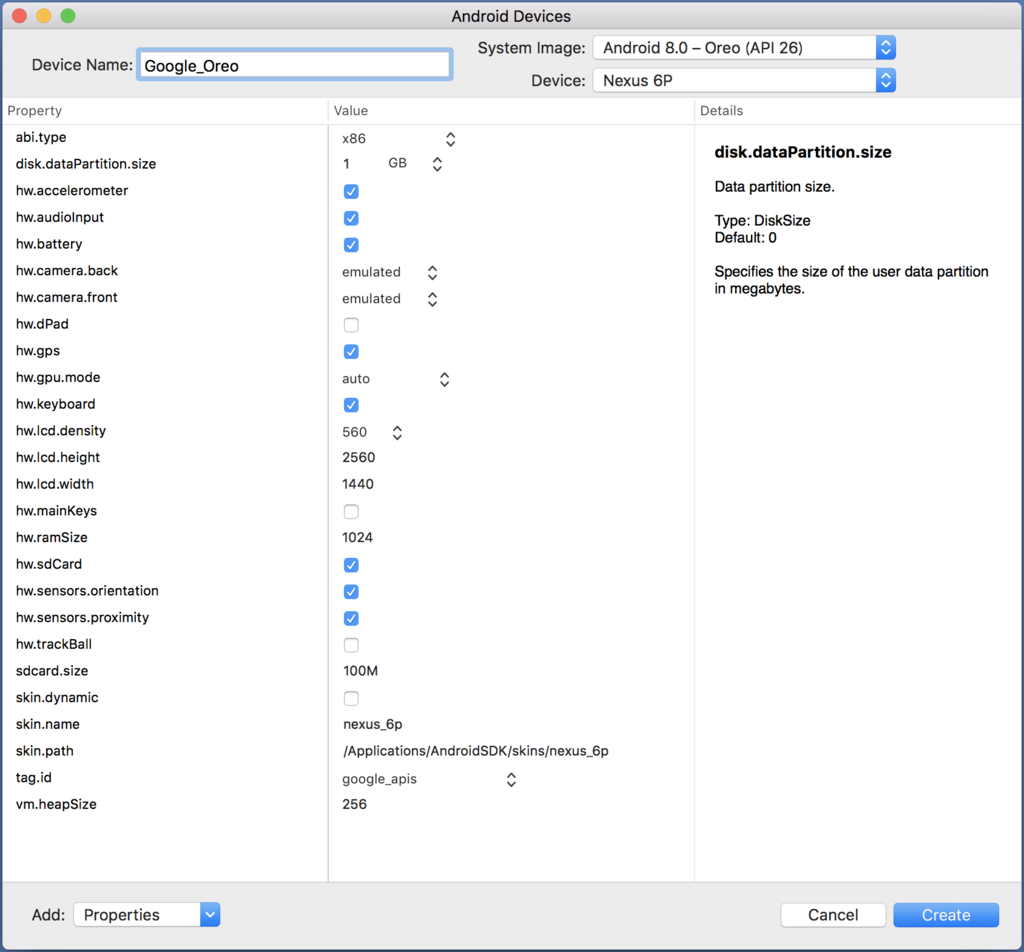This screenshot has height=952, width=1024.
Task: Check the skin.dynamic checkbox
Action: (x=351, y=698)
